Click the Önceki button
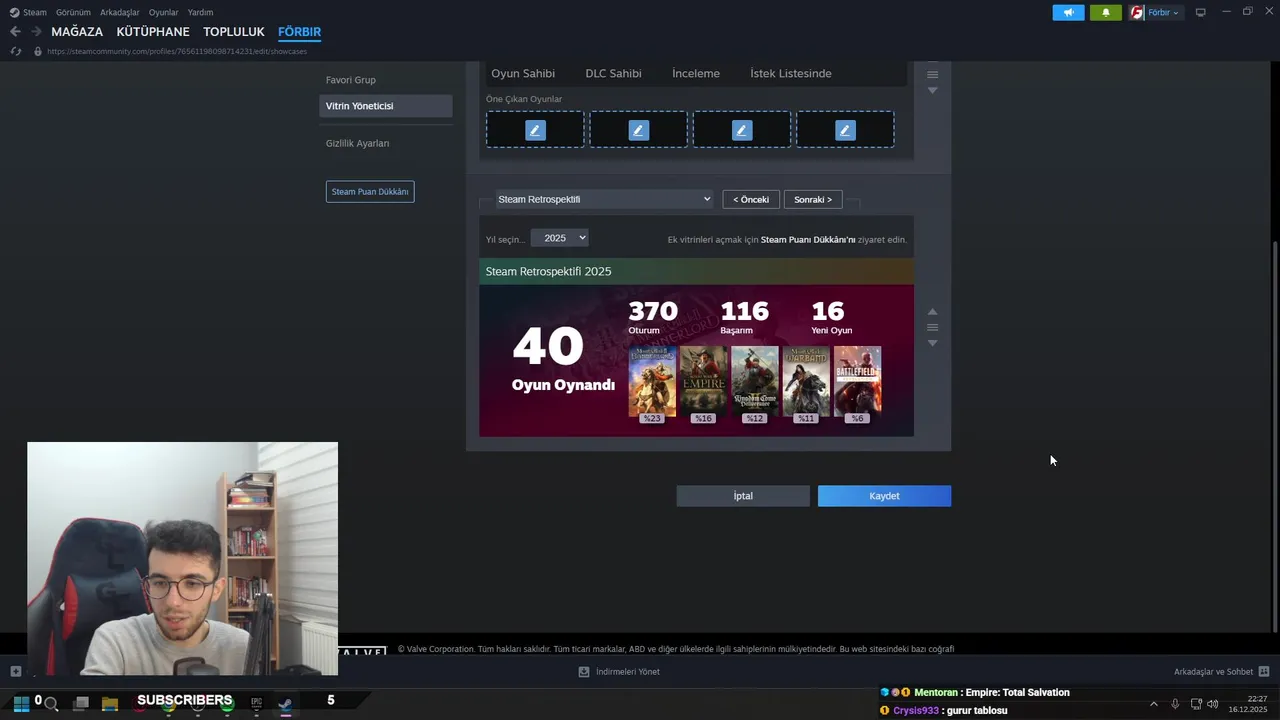The image size is (1280, 720). click(751, 199)
